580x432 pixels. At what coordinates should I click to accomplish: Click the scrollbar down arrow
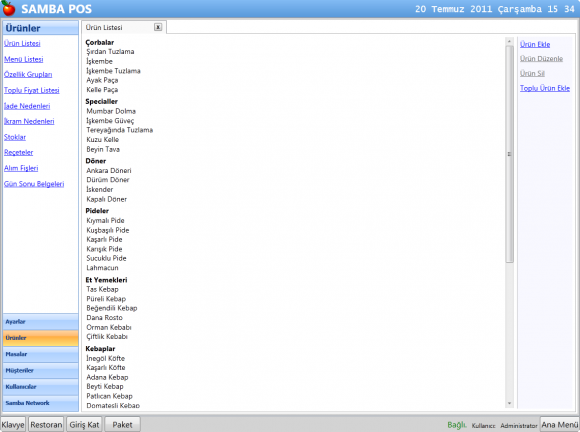509,403
